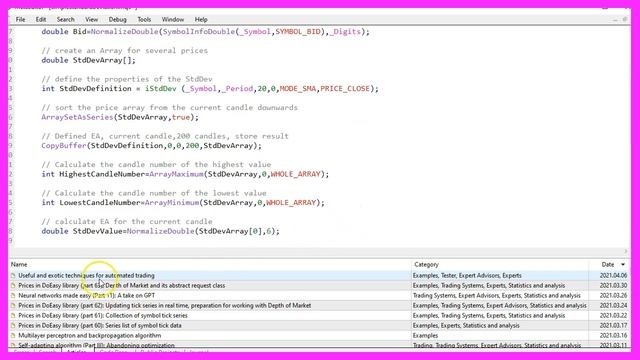
Task: Click the comment calculate EA for the current candle
Action: pyautogui.click(x=127, y=222)
